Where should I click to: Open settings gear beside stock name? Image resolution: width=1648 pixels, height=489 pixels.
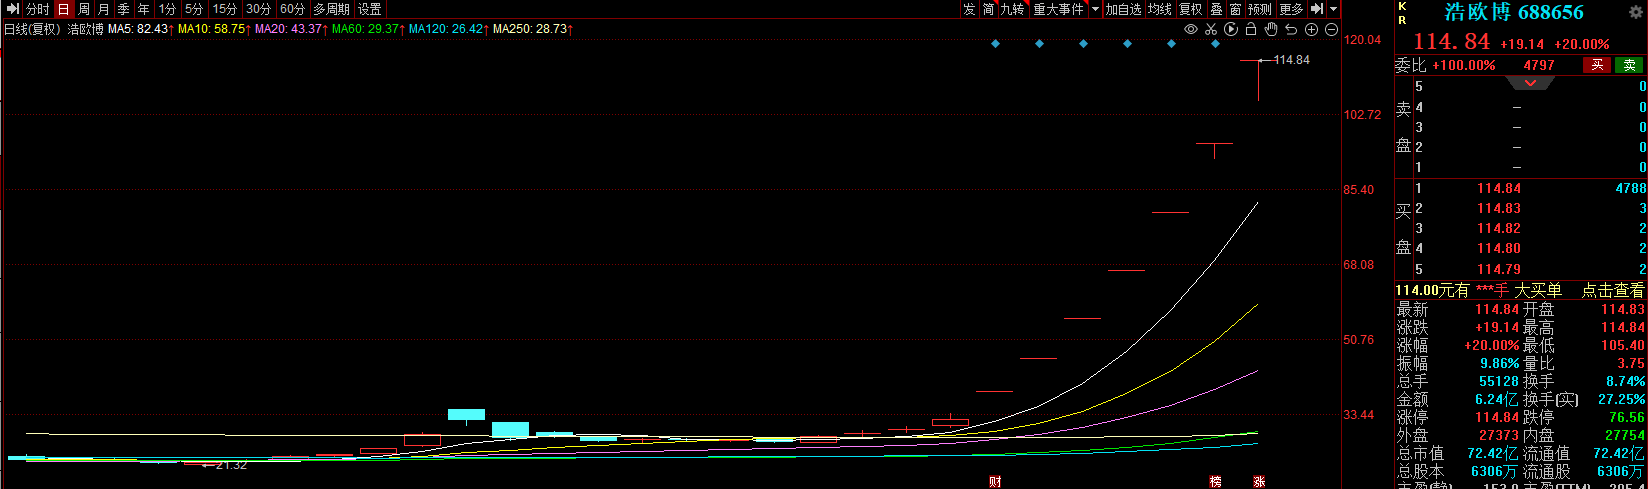(x=1636, y=13)
